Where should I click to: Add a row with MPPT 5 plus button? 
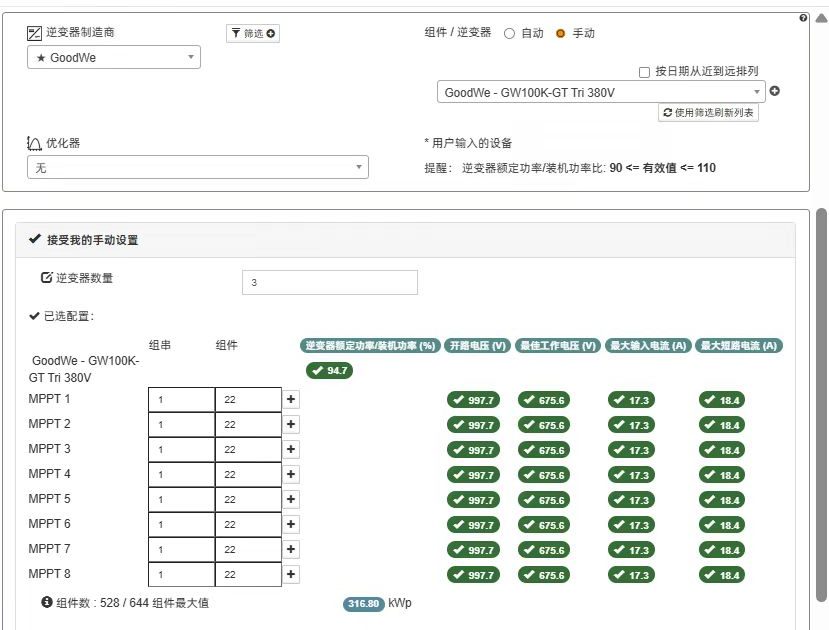(x=291, y=499)
